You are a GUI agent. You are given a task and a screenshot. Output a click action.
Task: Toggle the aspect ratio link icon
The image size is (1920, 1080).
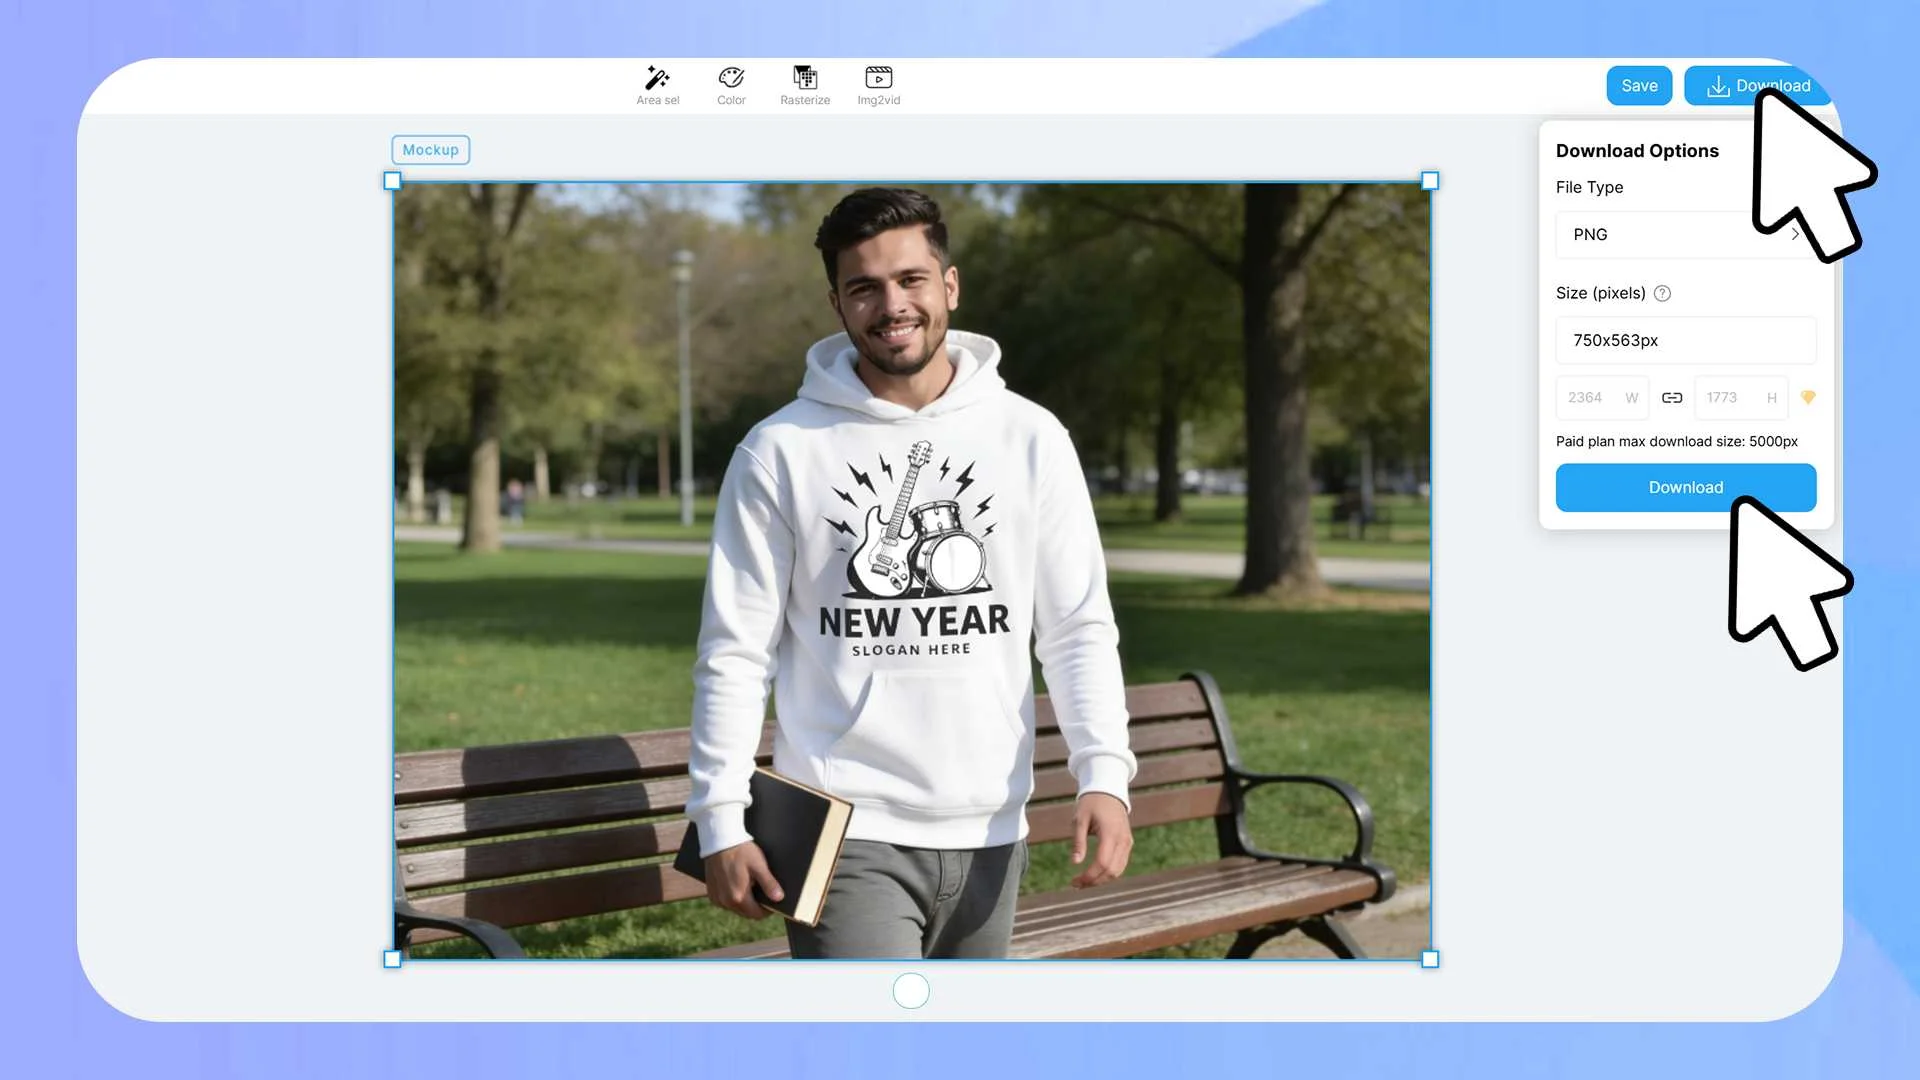tap(1672, 398)
